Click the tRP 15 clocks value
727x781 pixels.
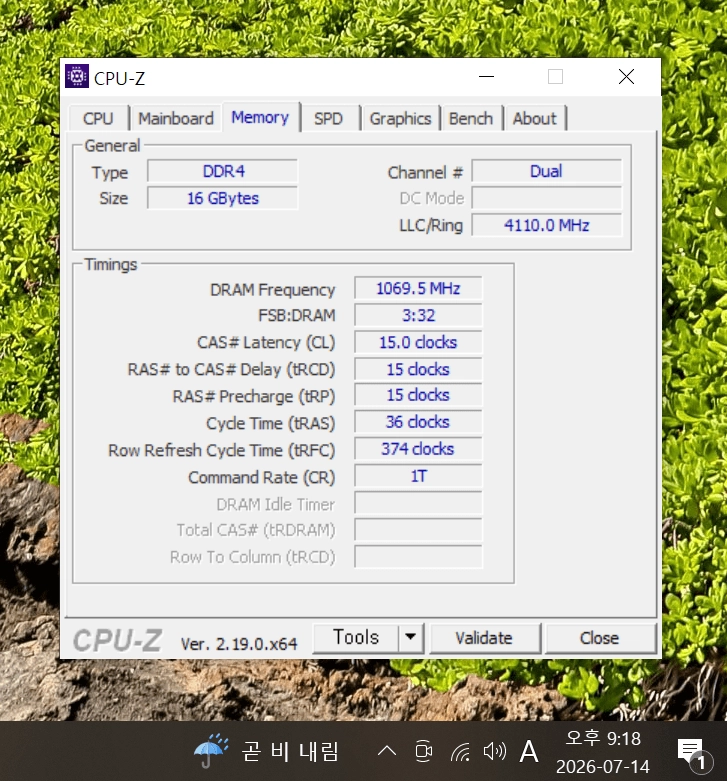[x=418, y=395]
